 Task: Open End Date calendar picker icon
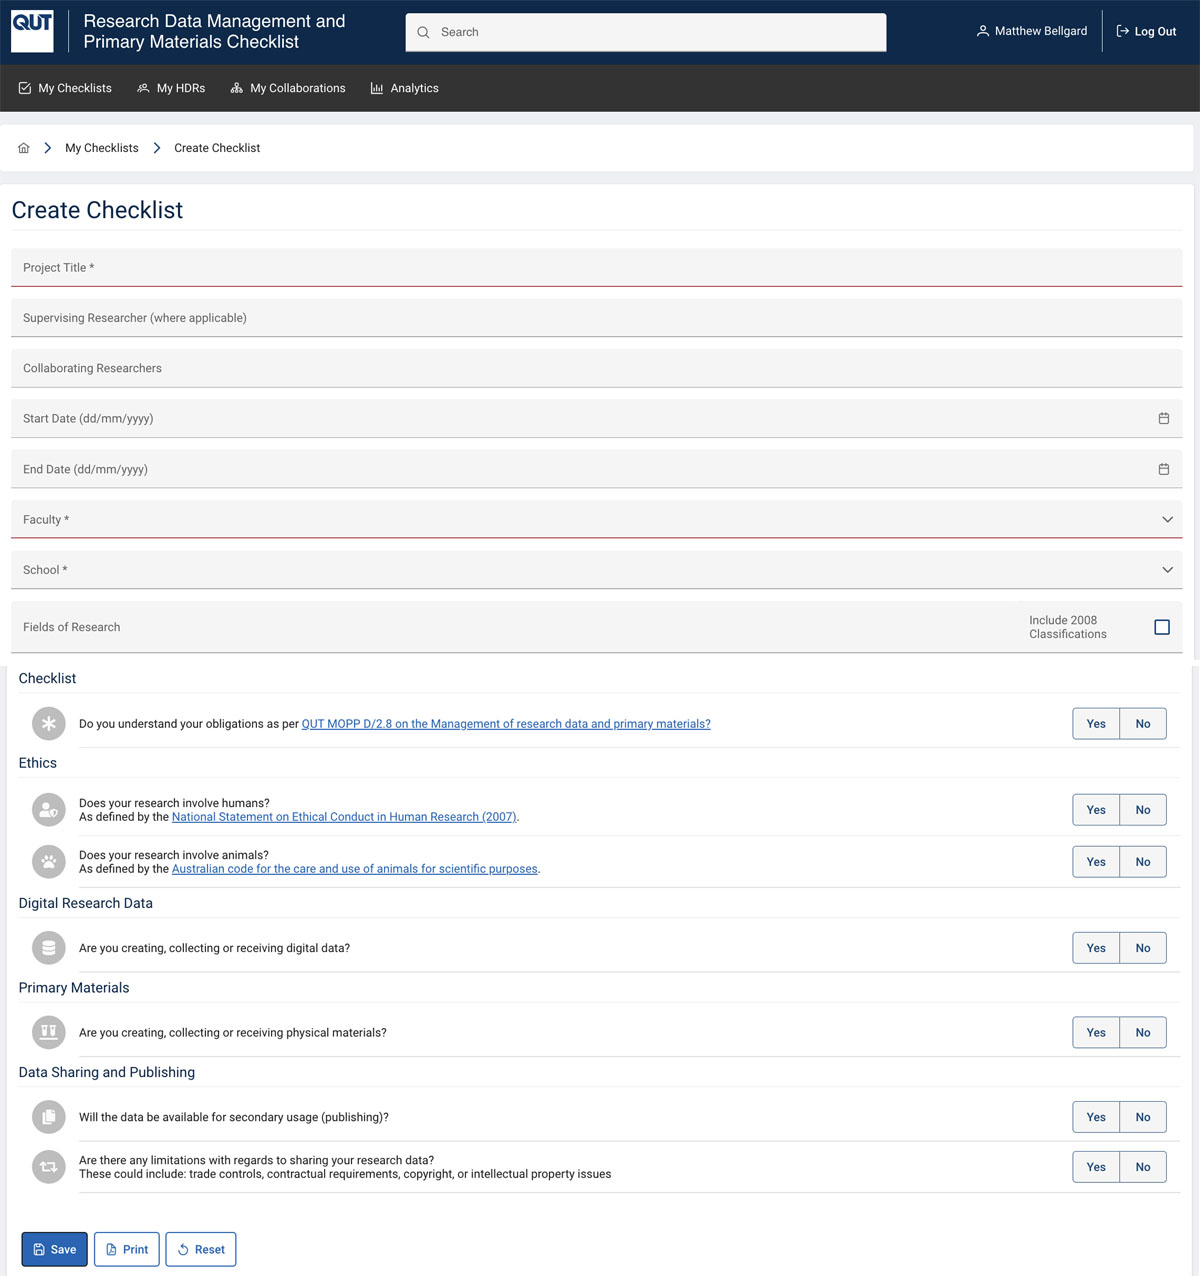(x=1163, y=469)
